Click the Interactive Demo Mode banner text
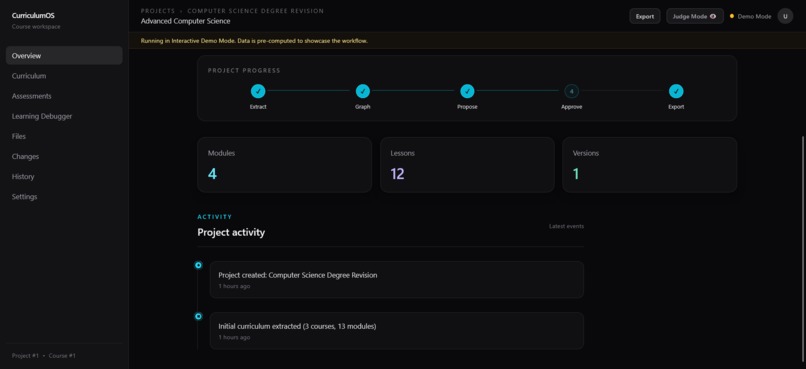This screenshot has width=806, height=369. coord(254,41)
